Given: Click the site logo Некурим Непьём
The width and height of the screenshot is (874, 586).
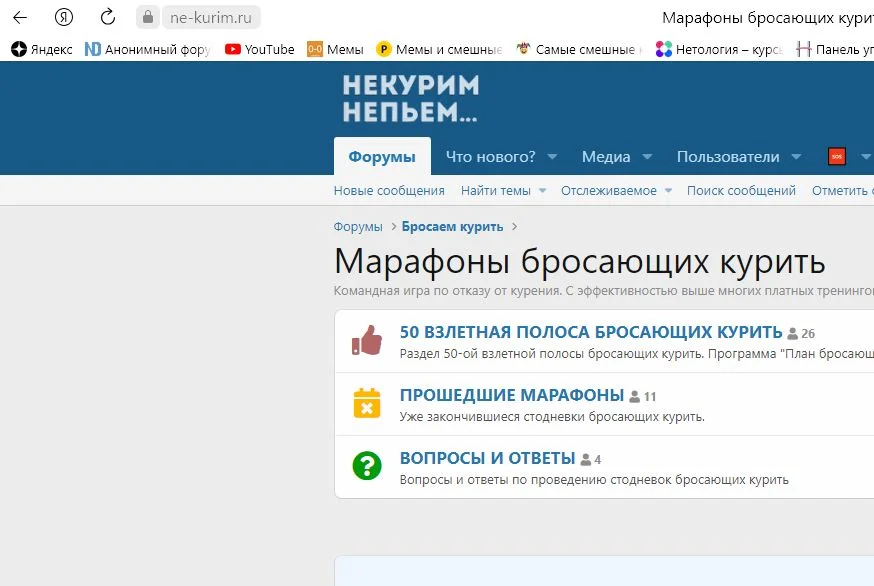Looking at the screenshot, I should click(x=410, y=97).
